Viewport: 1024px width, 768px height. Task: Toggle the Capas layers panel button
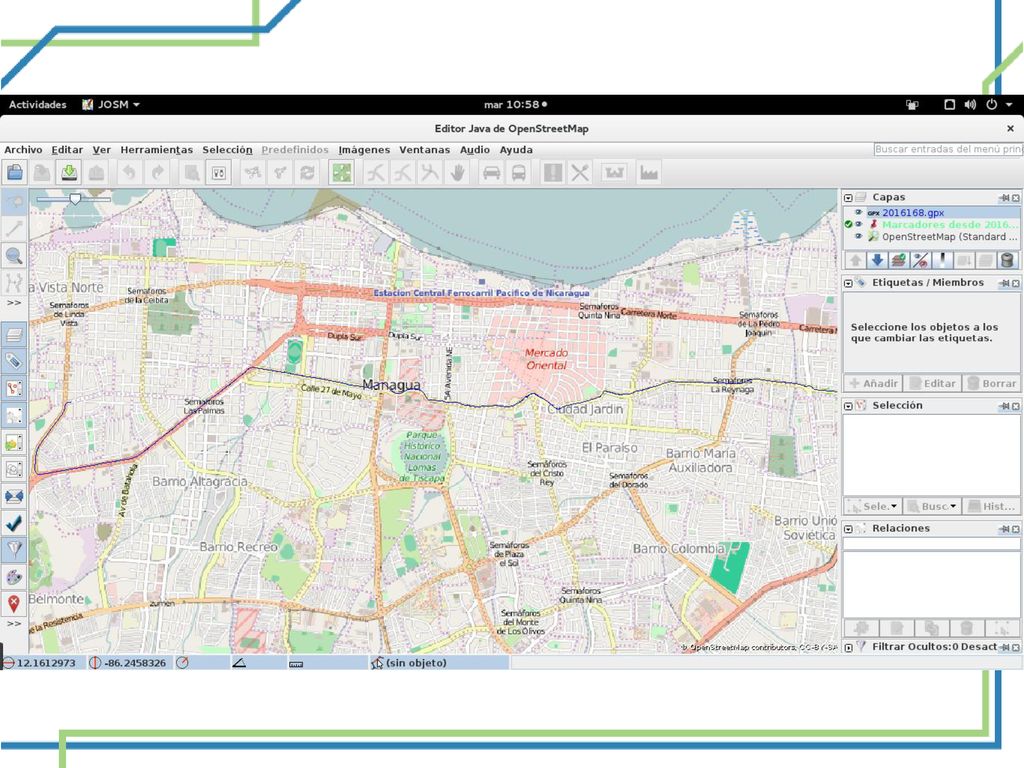[14, 335]
